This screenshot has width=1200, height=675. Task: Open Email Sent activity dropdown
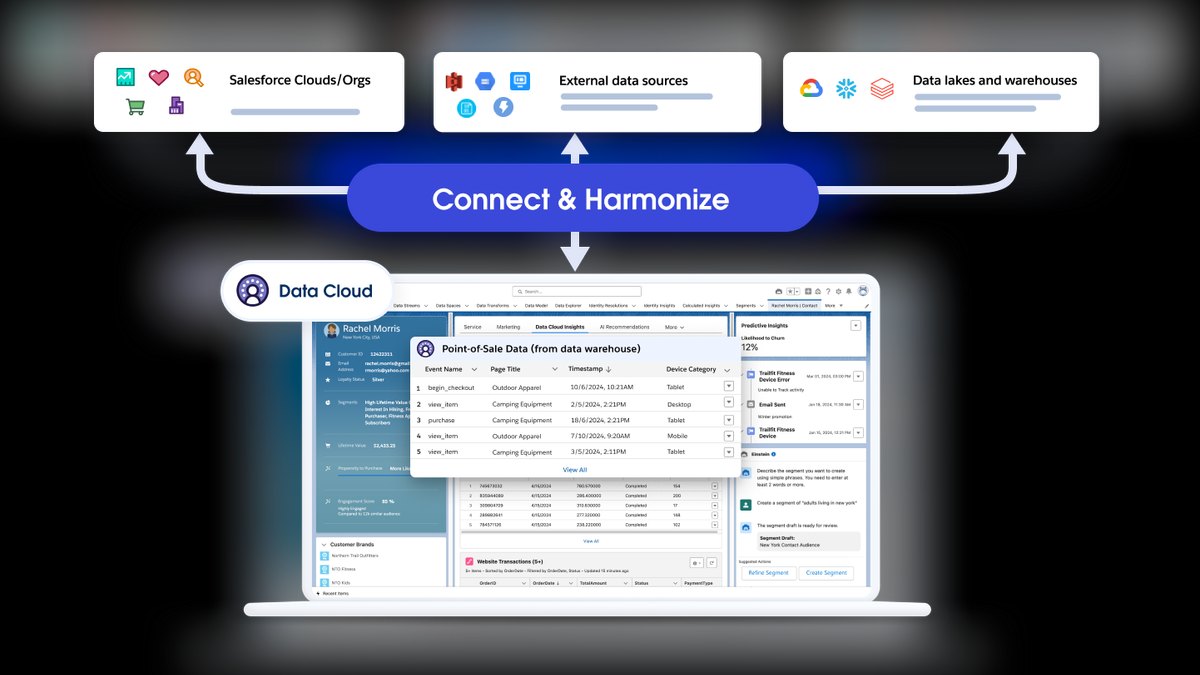[x=860, y=404]
